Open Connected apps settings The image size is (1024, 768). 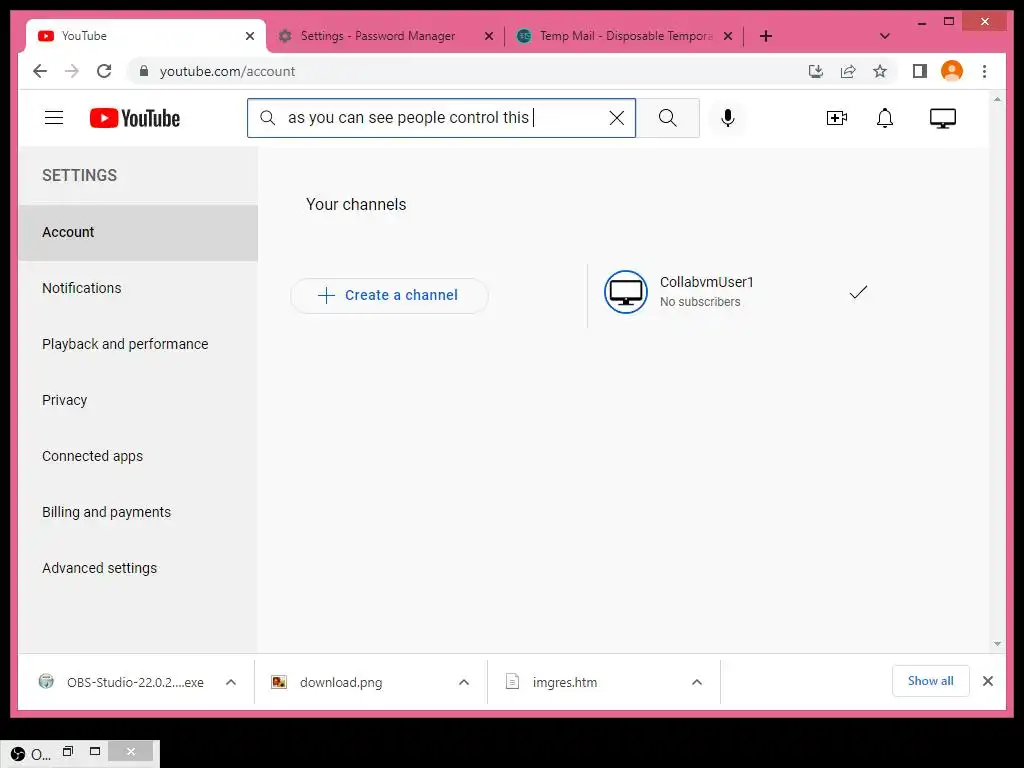[138, 456]
